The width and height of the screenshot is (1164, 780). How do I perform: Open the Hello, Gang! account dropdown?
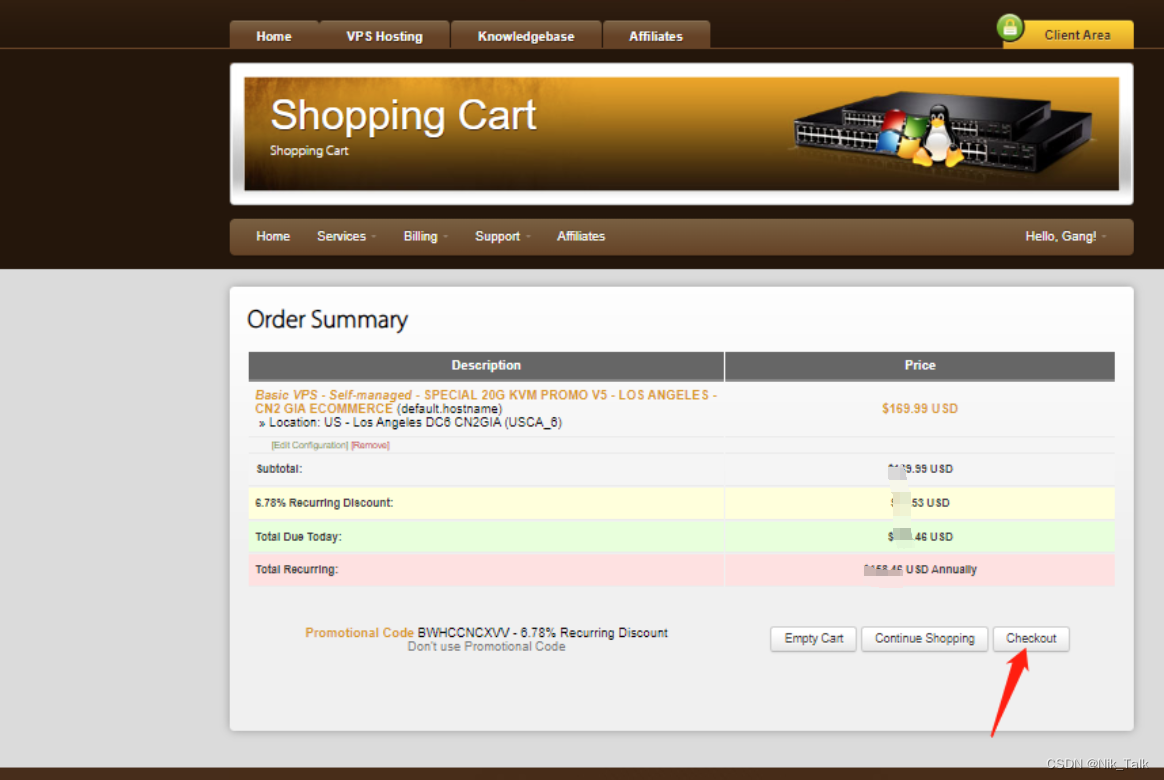point(1065,236)
